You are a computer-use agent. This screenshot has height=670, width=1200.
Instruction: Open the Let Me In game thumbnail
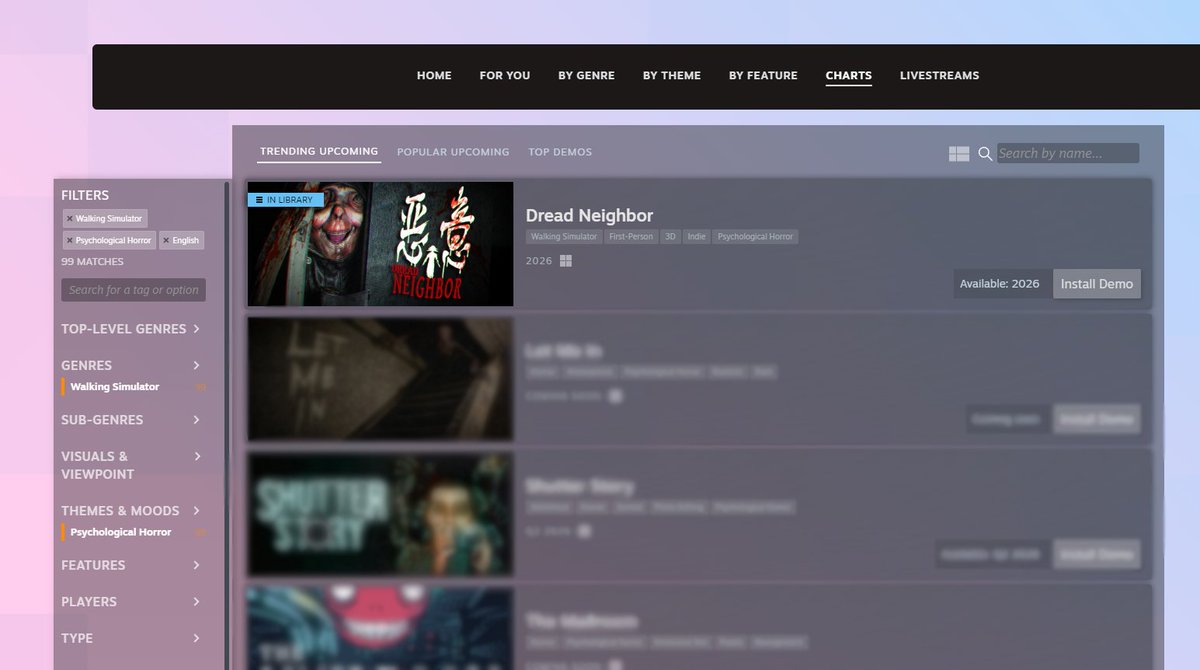[381, 379]
